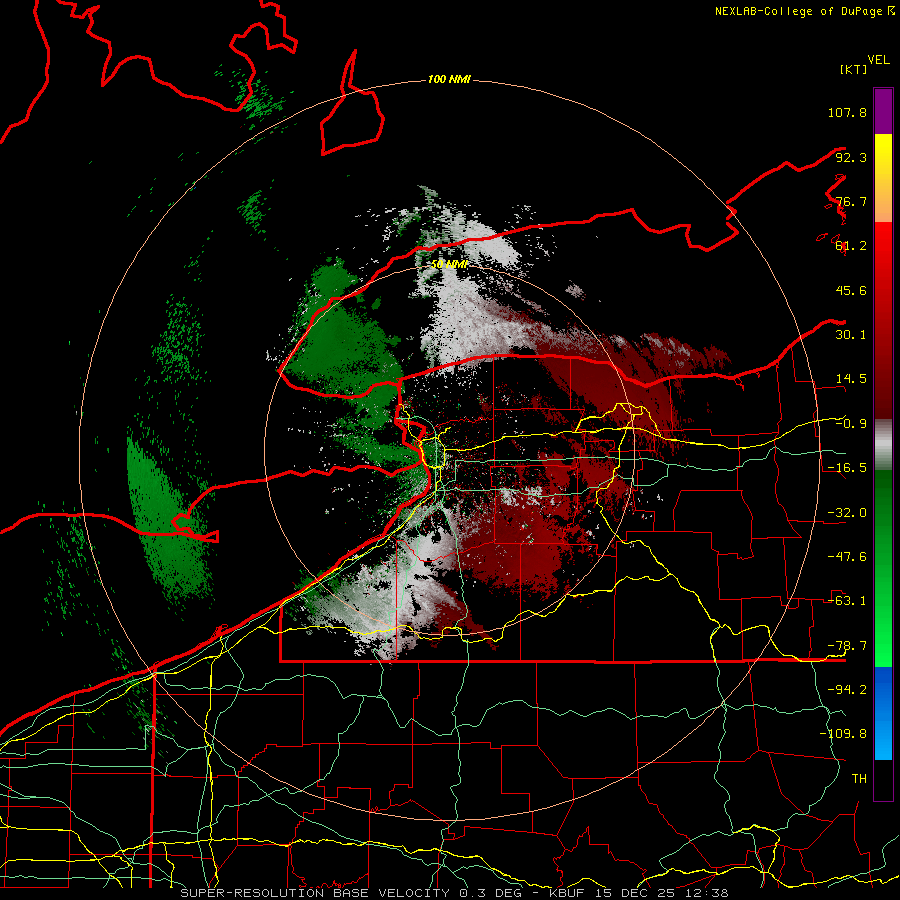Viewport: 900px width, 900px height.
Task: Click the -47.6 scale label
Action: (847, 557)
